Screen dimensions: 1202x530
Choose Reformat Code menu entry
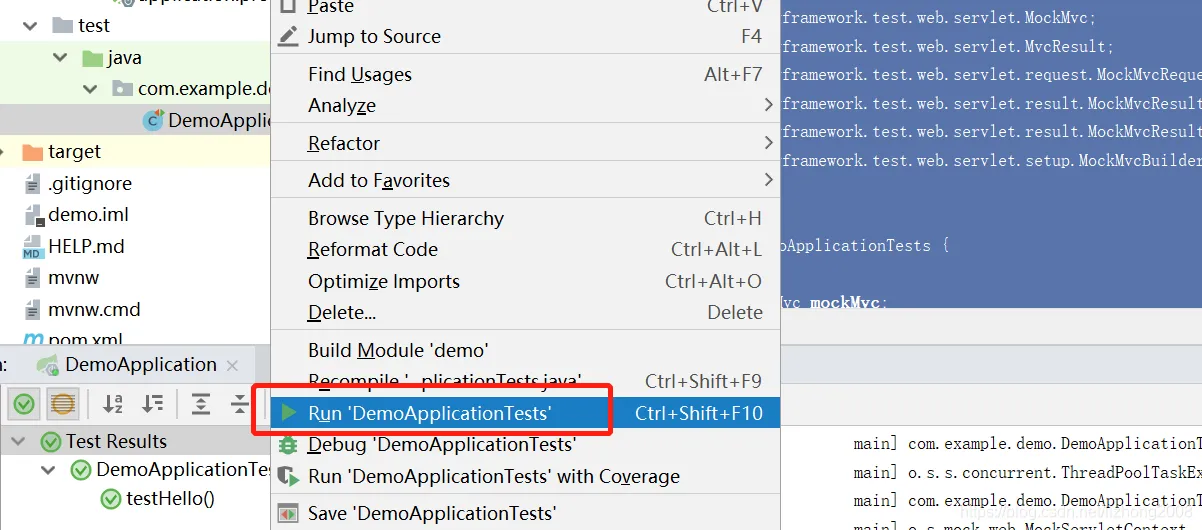(372, 249)
